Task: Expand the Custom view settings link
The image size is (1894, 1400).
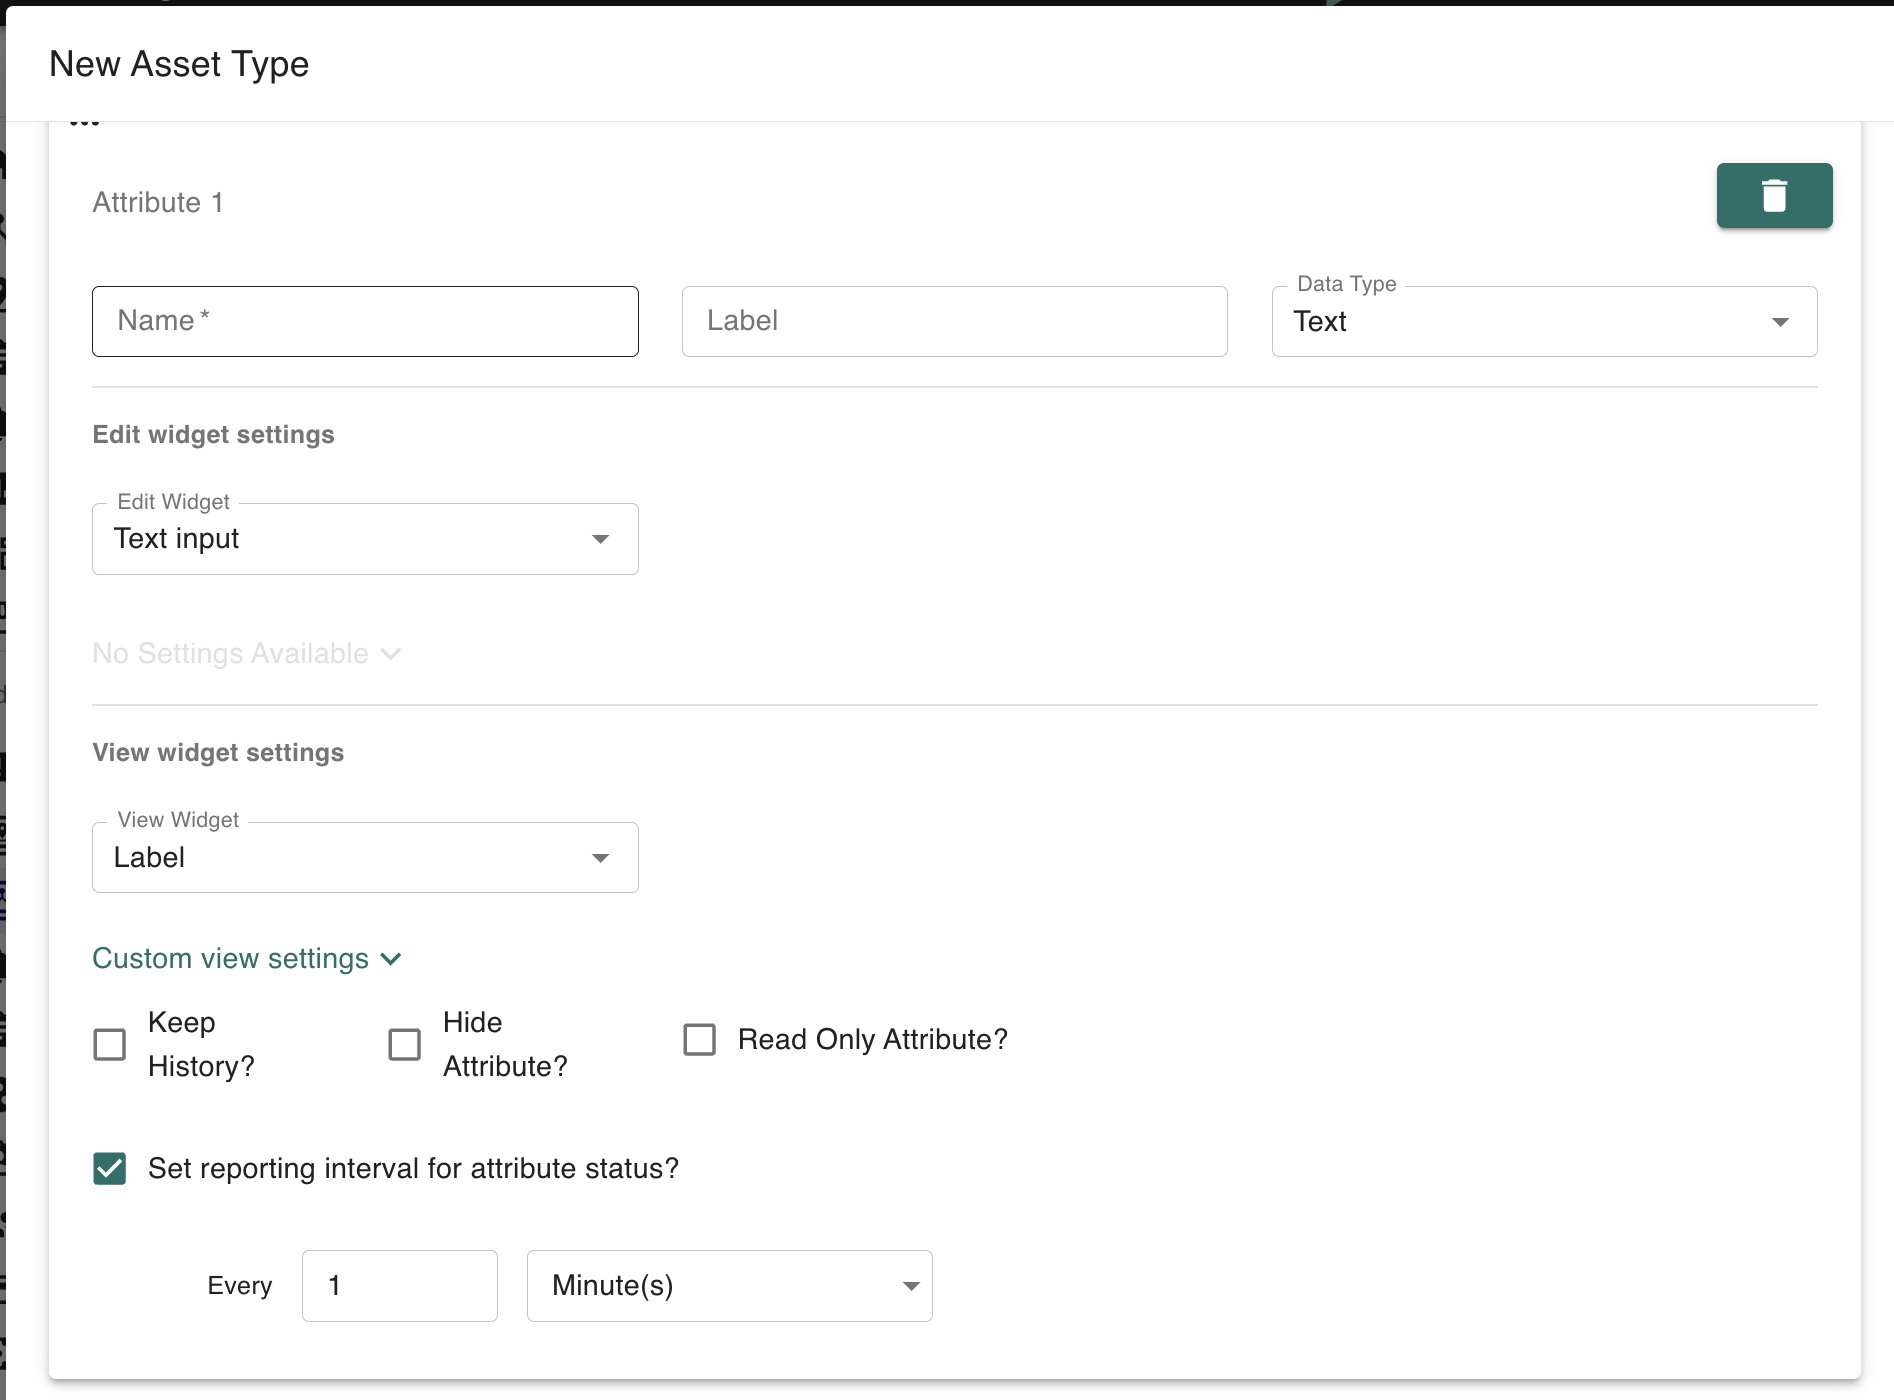Action: (231, 959)
